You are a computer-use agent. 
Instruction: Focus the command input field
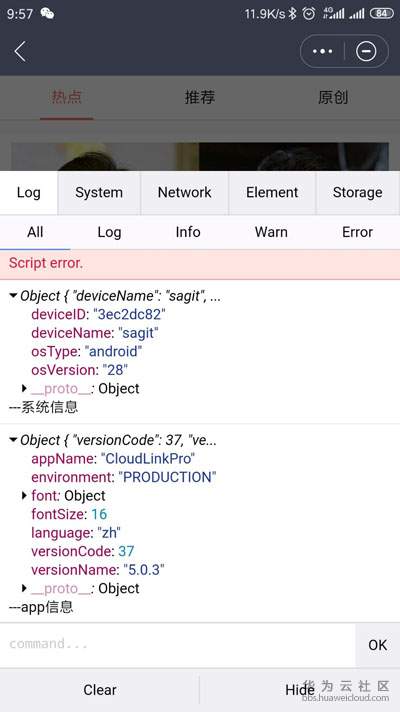(x=177, y=644)
